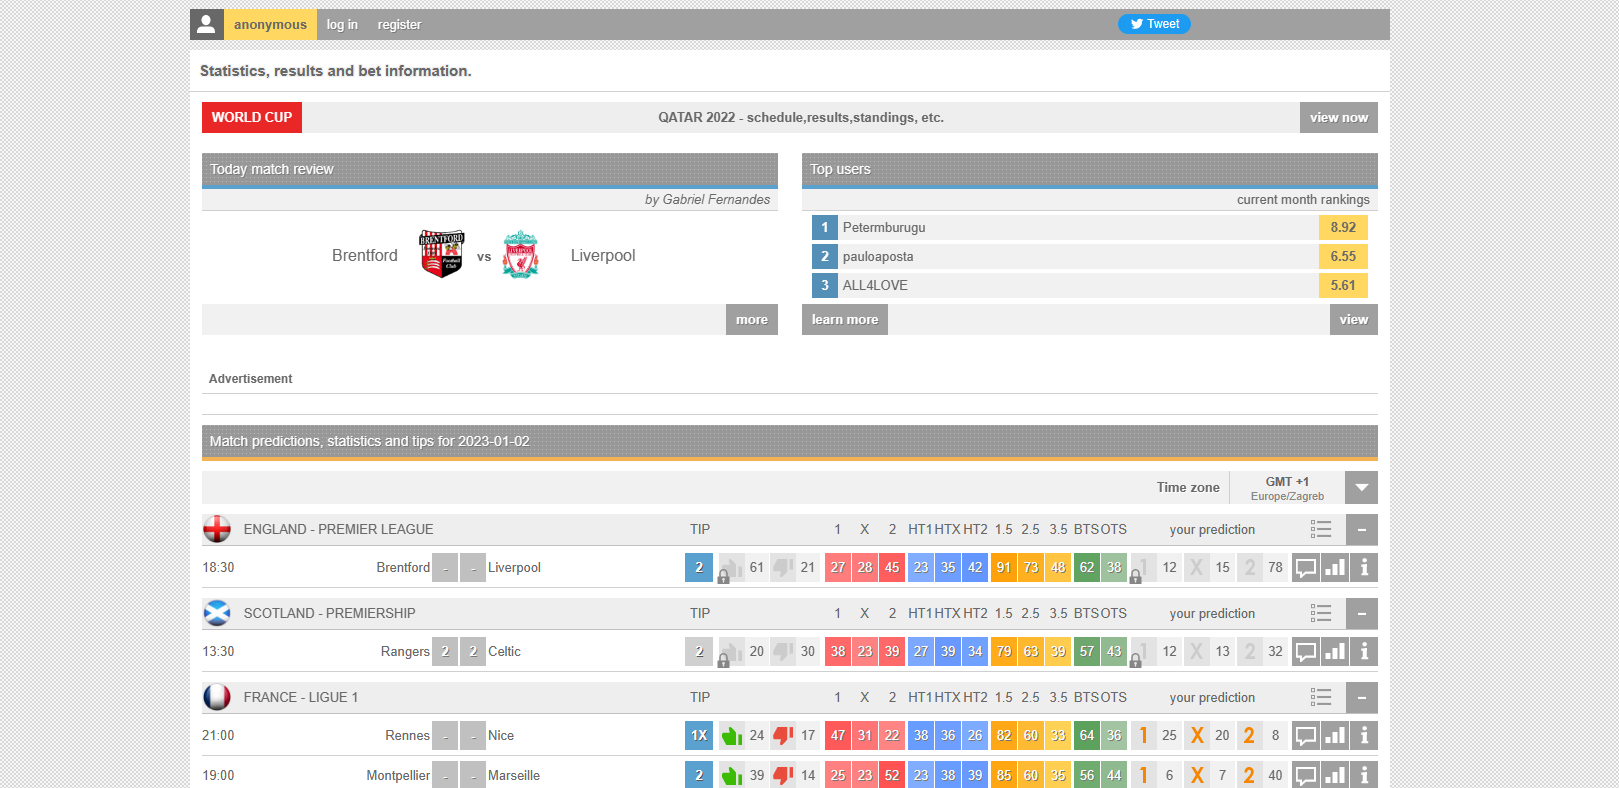The height and width of the screenshot is (788, 1619).
Task: Thumbs up the Montpellier vs Marseille tip
Action: pos(731,775)
